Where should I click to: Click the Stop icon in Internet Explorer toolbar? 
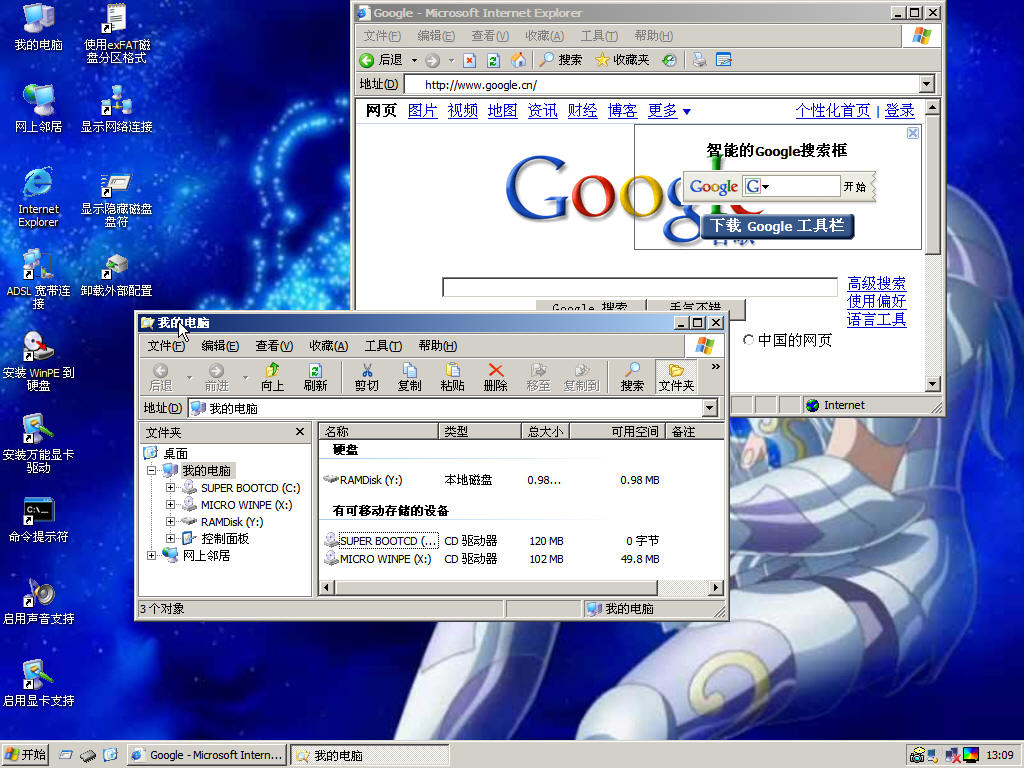(x=470, y=60)
